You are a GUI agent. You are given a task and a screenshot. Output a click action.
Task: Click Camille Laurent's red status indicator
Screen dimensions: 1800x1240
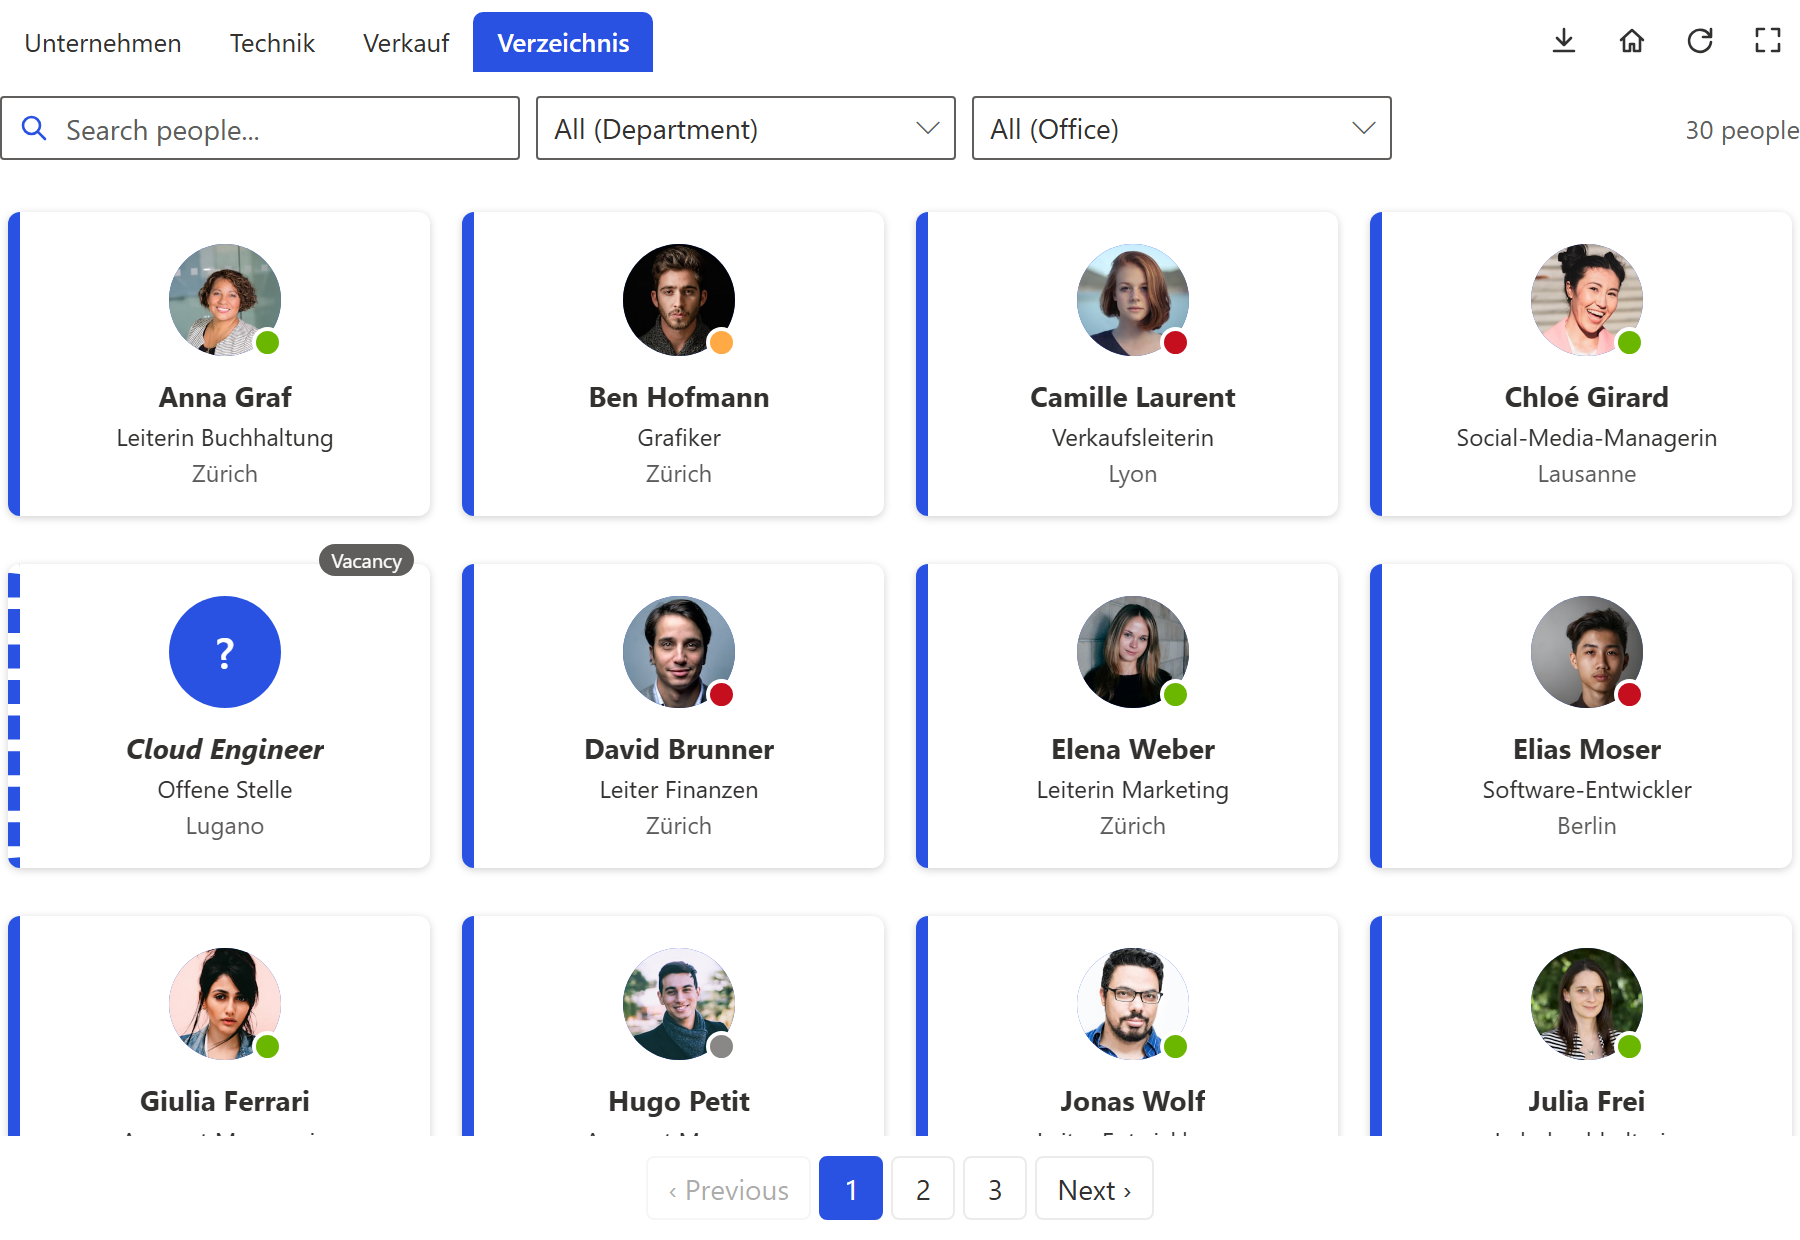pyautogui.click(x=1175, y=343)
